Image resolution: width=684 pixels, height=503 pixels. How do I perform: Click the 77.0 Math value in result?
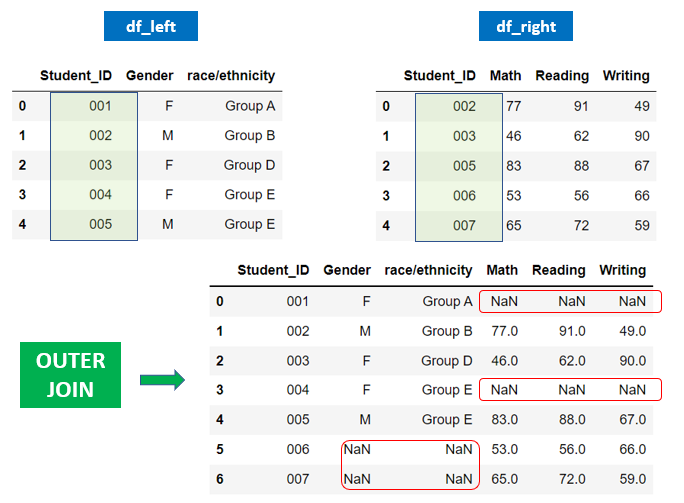coord(503,330)
